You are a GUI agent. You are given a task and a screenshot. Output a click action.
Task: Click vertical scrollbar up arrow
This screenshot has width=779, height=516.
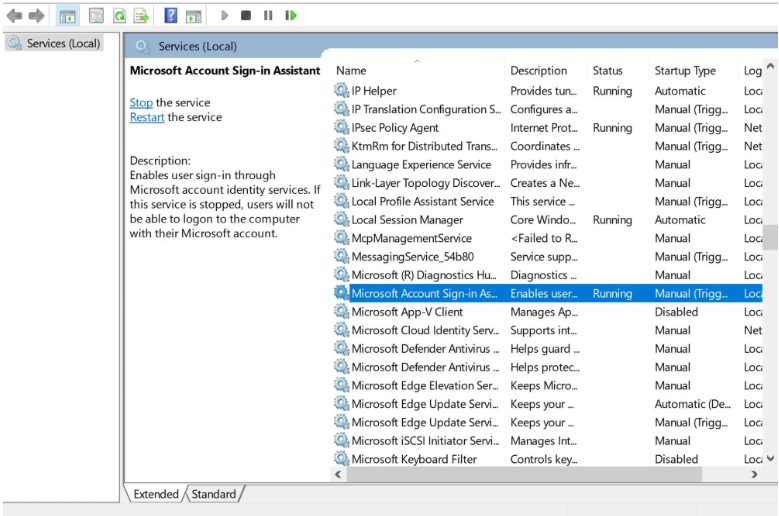click(x=770, y=66)
